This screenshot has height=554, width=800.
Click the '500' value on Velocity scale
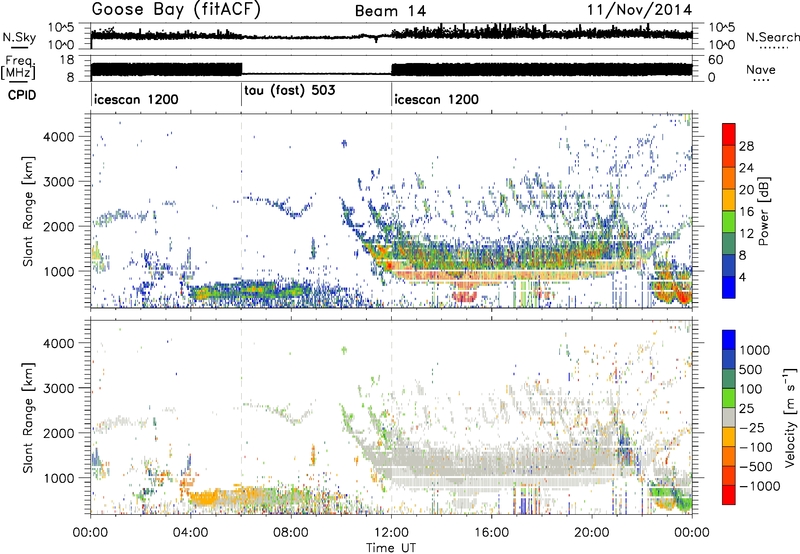751,369
